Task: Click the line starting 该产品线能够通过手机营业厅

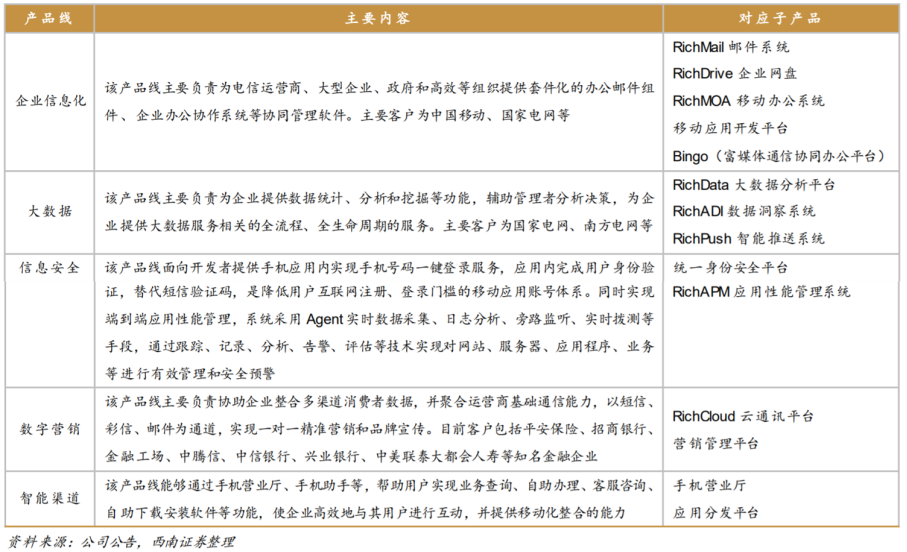Action: (x=379, y=485)
